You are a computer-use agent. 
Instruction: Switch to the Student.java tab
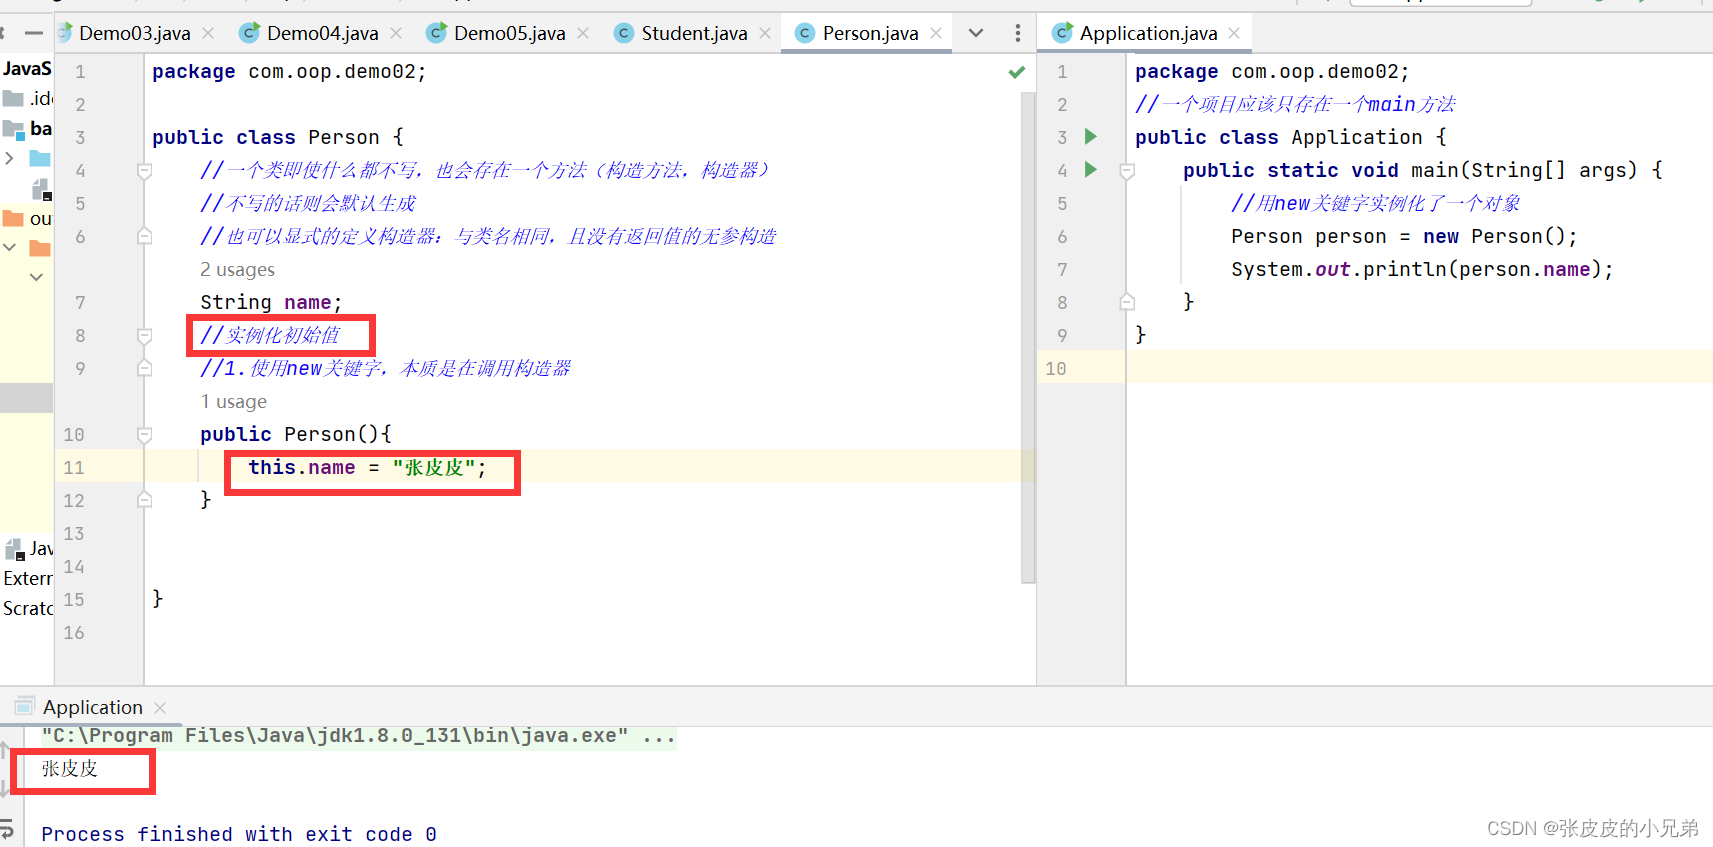[x=694, y=33]
